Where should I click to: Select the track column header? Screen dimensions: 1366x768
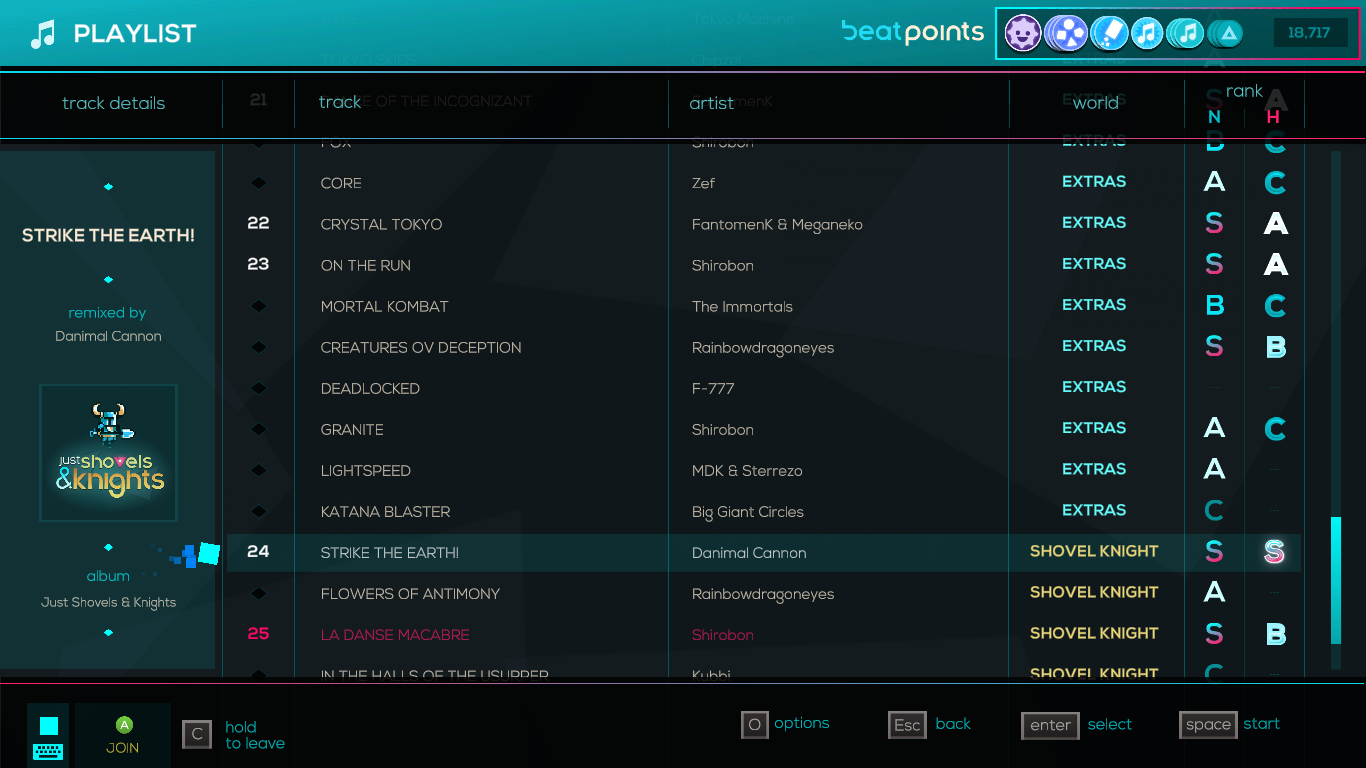[340, 102]
